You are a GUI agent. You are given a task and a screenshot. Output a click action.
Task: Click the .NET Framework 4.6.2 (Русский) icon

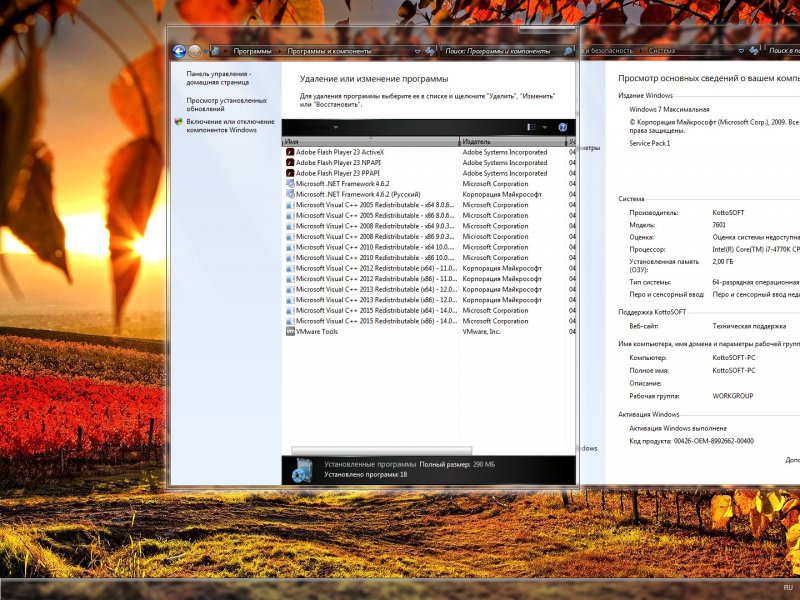[290, 194]
